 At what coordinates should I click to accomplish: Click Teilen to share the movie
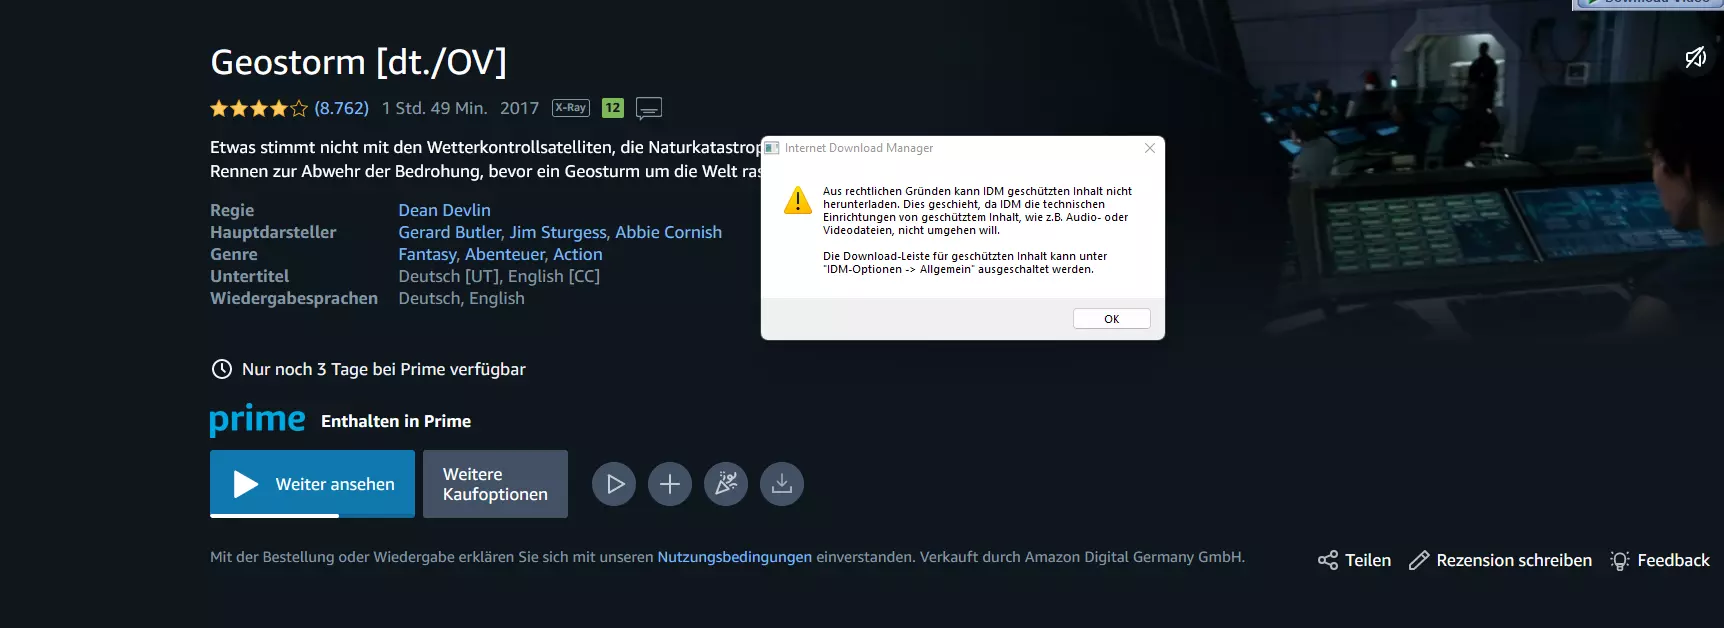1354,560
